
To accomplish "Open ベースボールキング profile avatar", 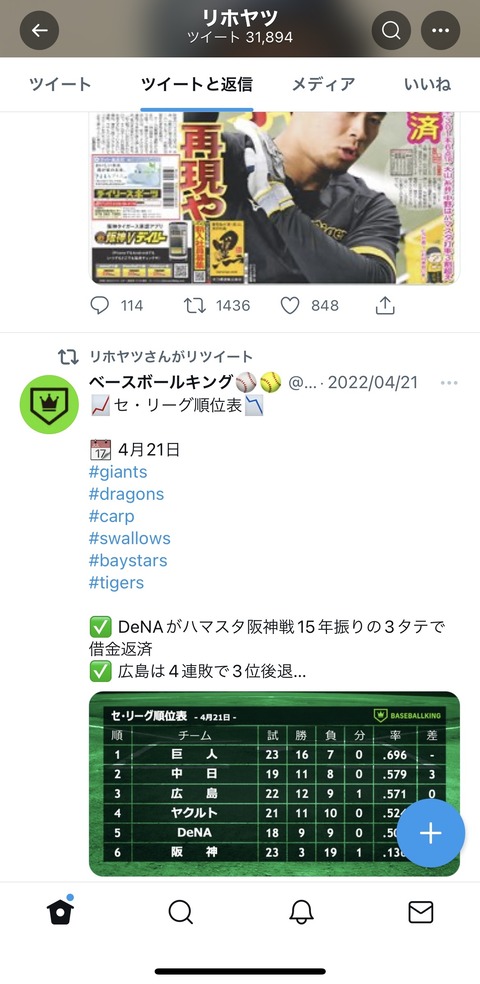I will pos(49,404).
